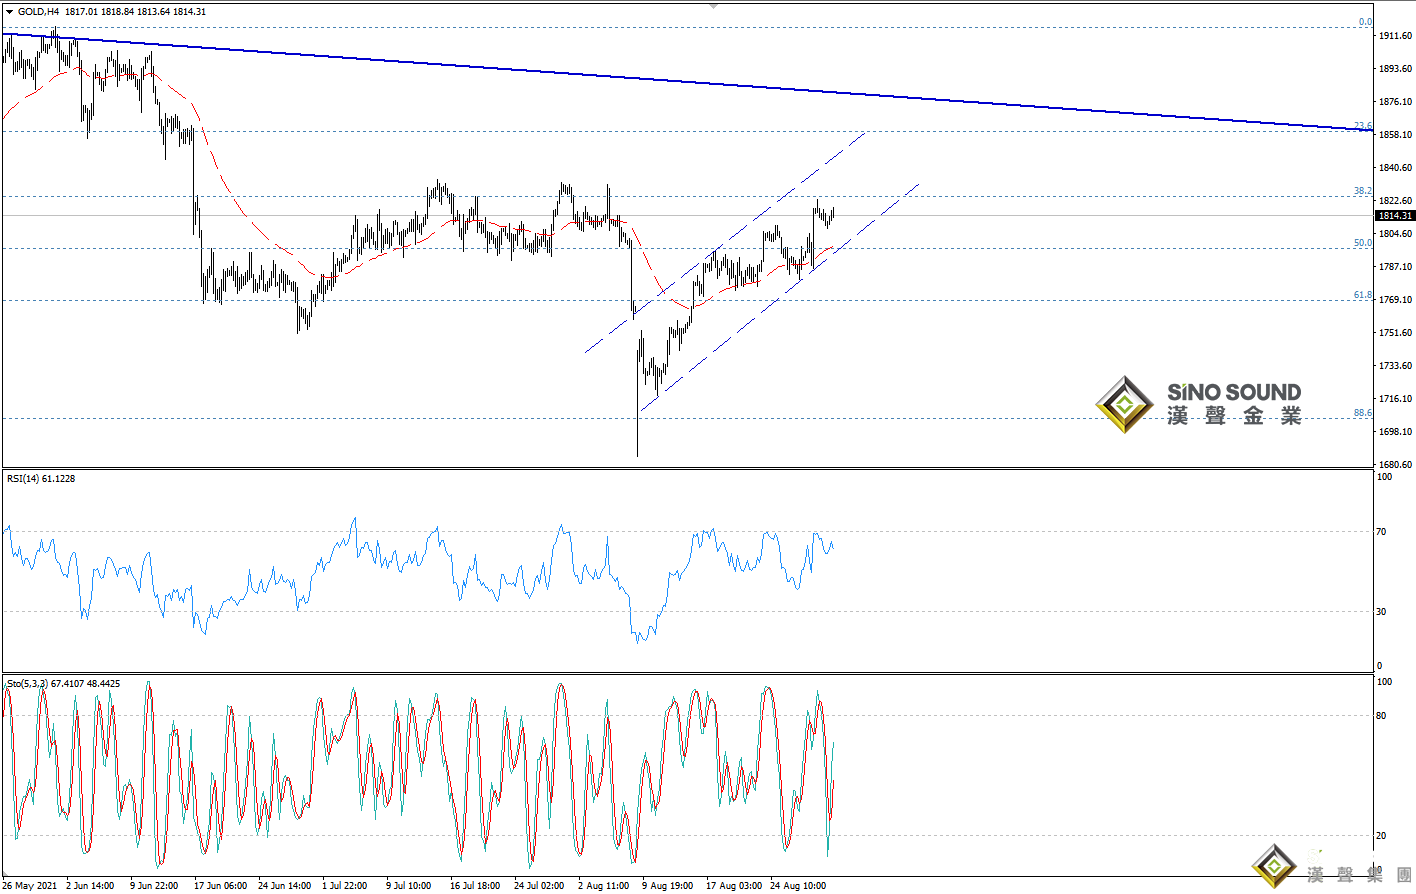Click the 88.6 Fibonacci level label
Screen dimensions: 1416x894
point(1362,413)
